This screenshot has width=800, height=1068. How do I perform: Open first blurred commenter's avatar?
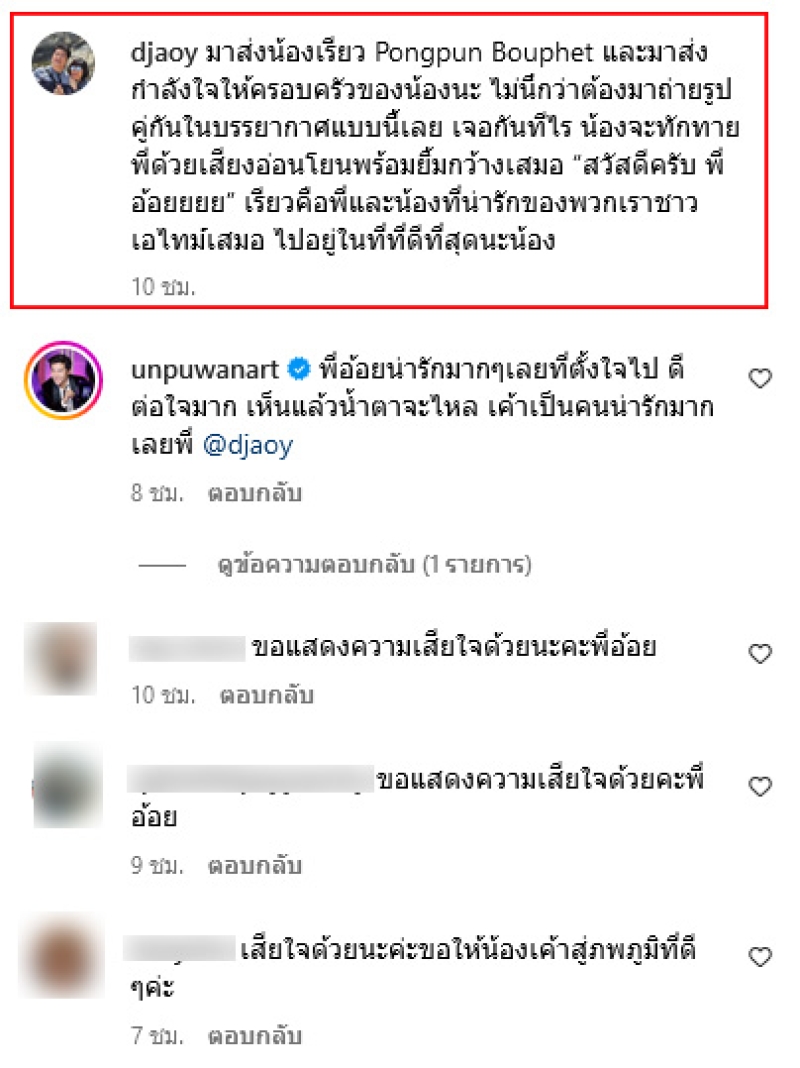(61, 659)
